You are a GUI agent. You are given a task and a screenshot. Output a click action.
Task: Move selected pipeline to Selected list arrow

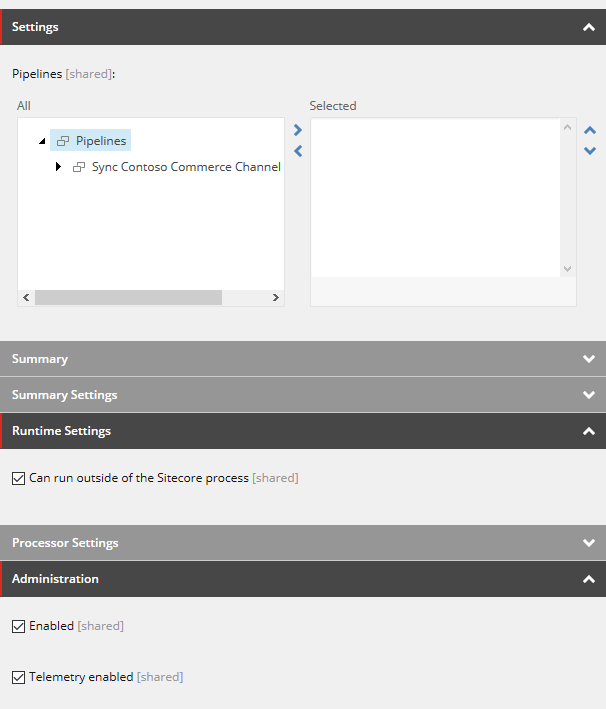298,130
